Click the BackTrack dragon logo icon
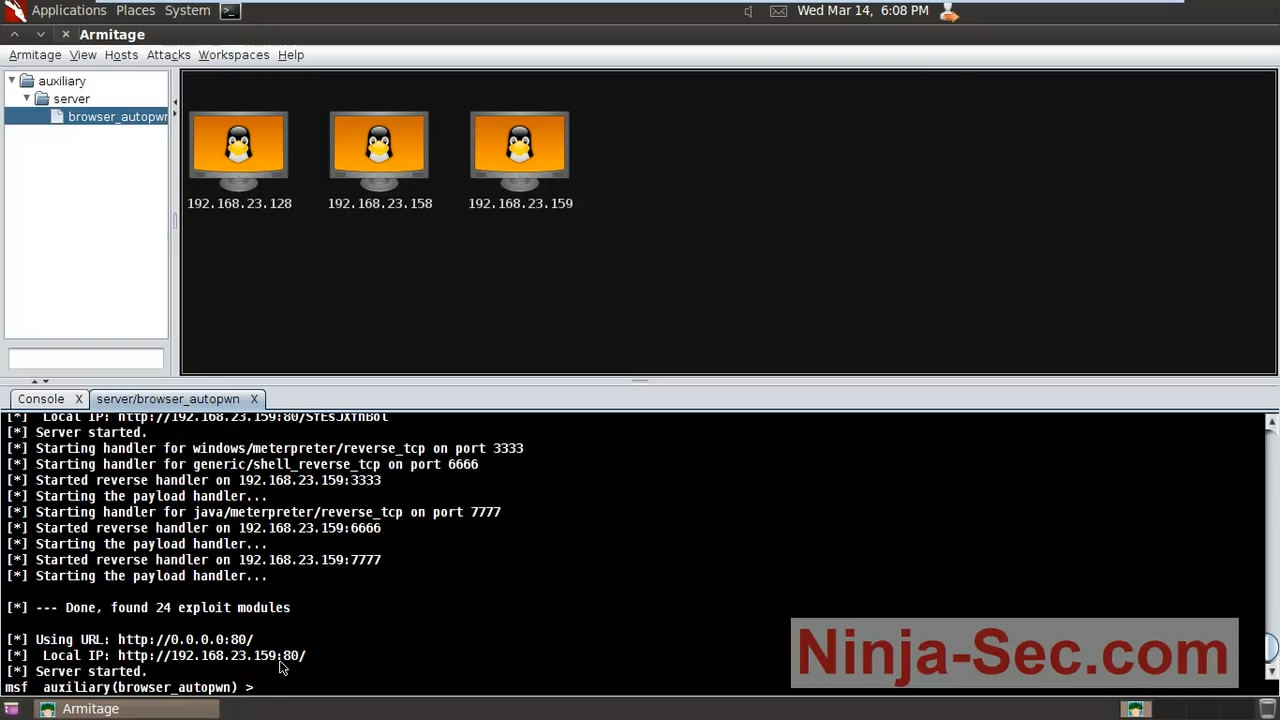The width and height of the screenshot is (1280, 720). [14, 11]
